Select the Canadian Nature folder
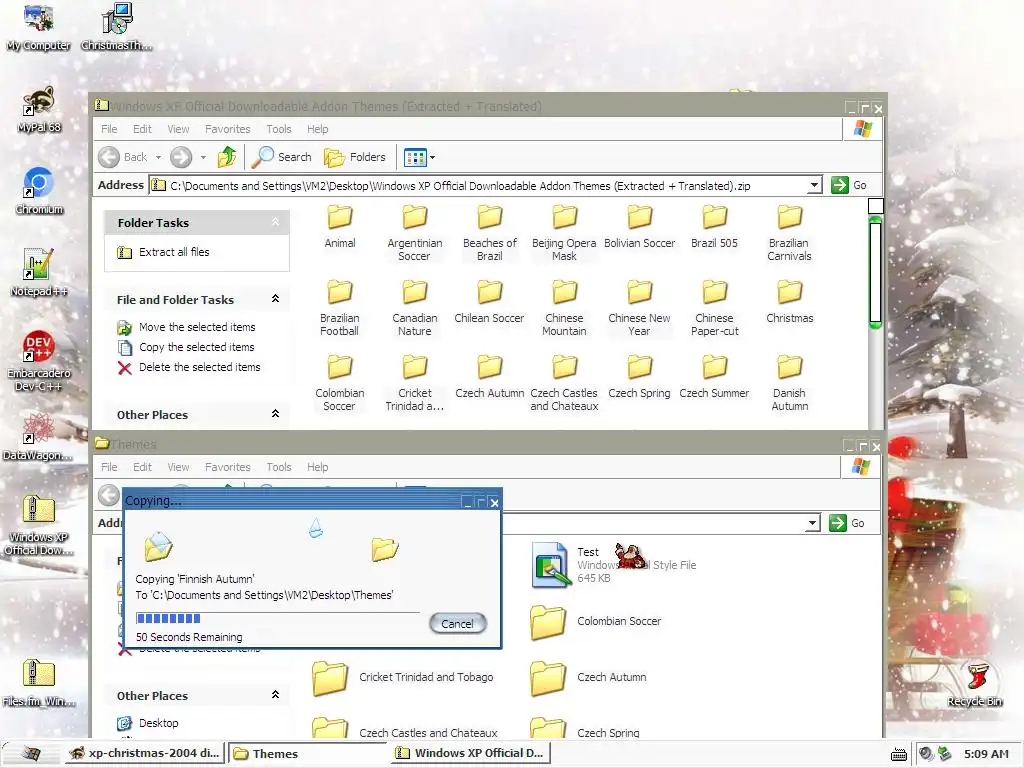 pyautogui.click(x=415, y=308)
